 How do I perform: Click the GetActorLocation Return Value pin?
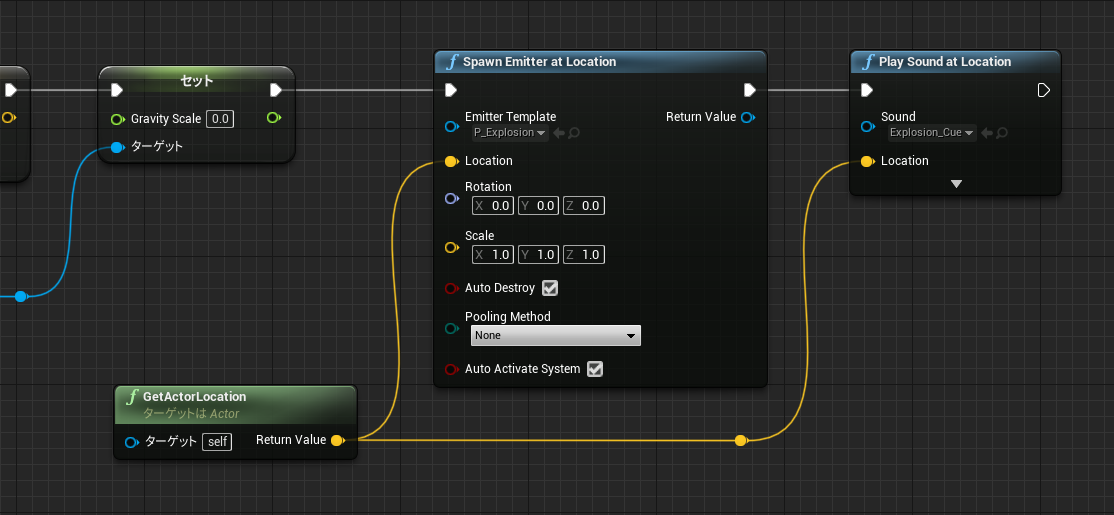[x=337, y=440]
